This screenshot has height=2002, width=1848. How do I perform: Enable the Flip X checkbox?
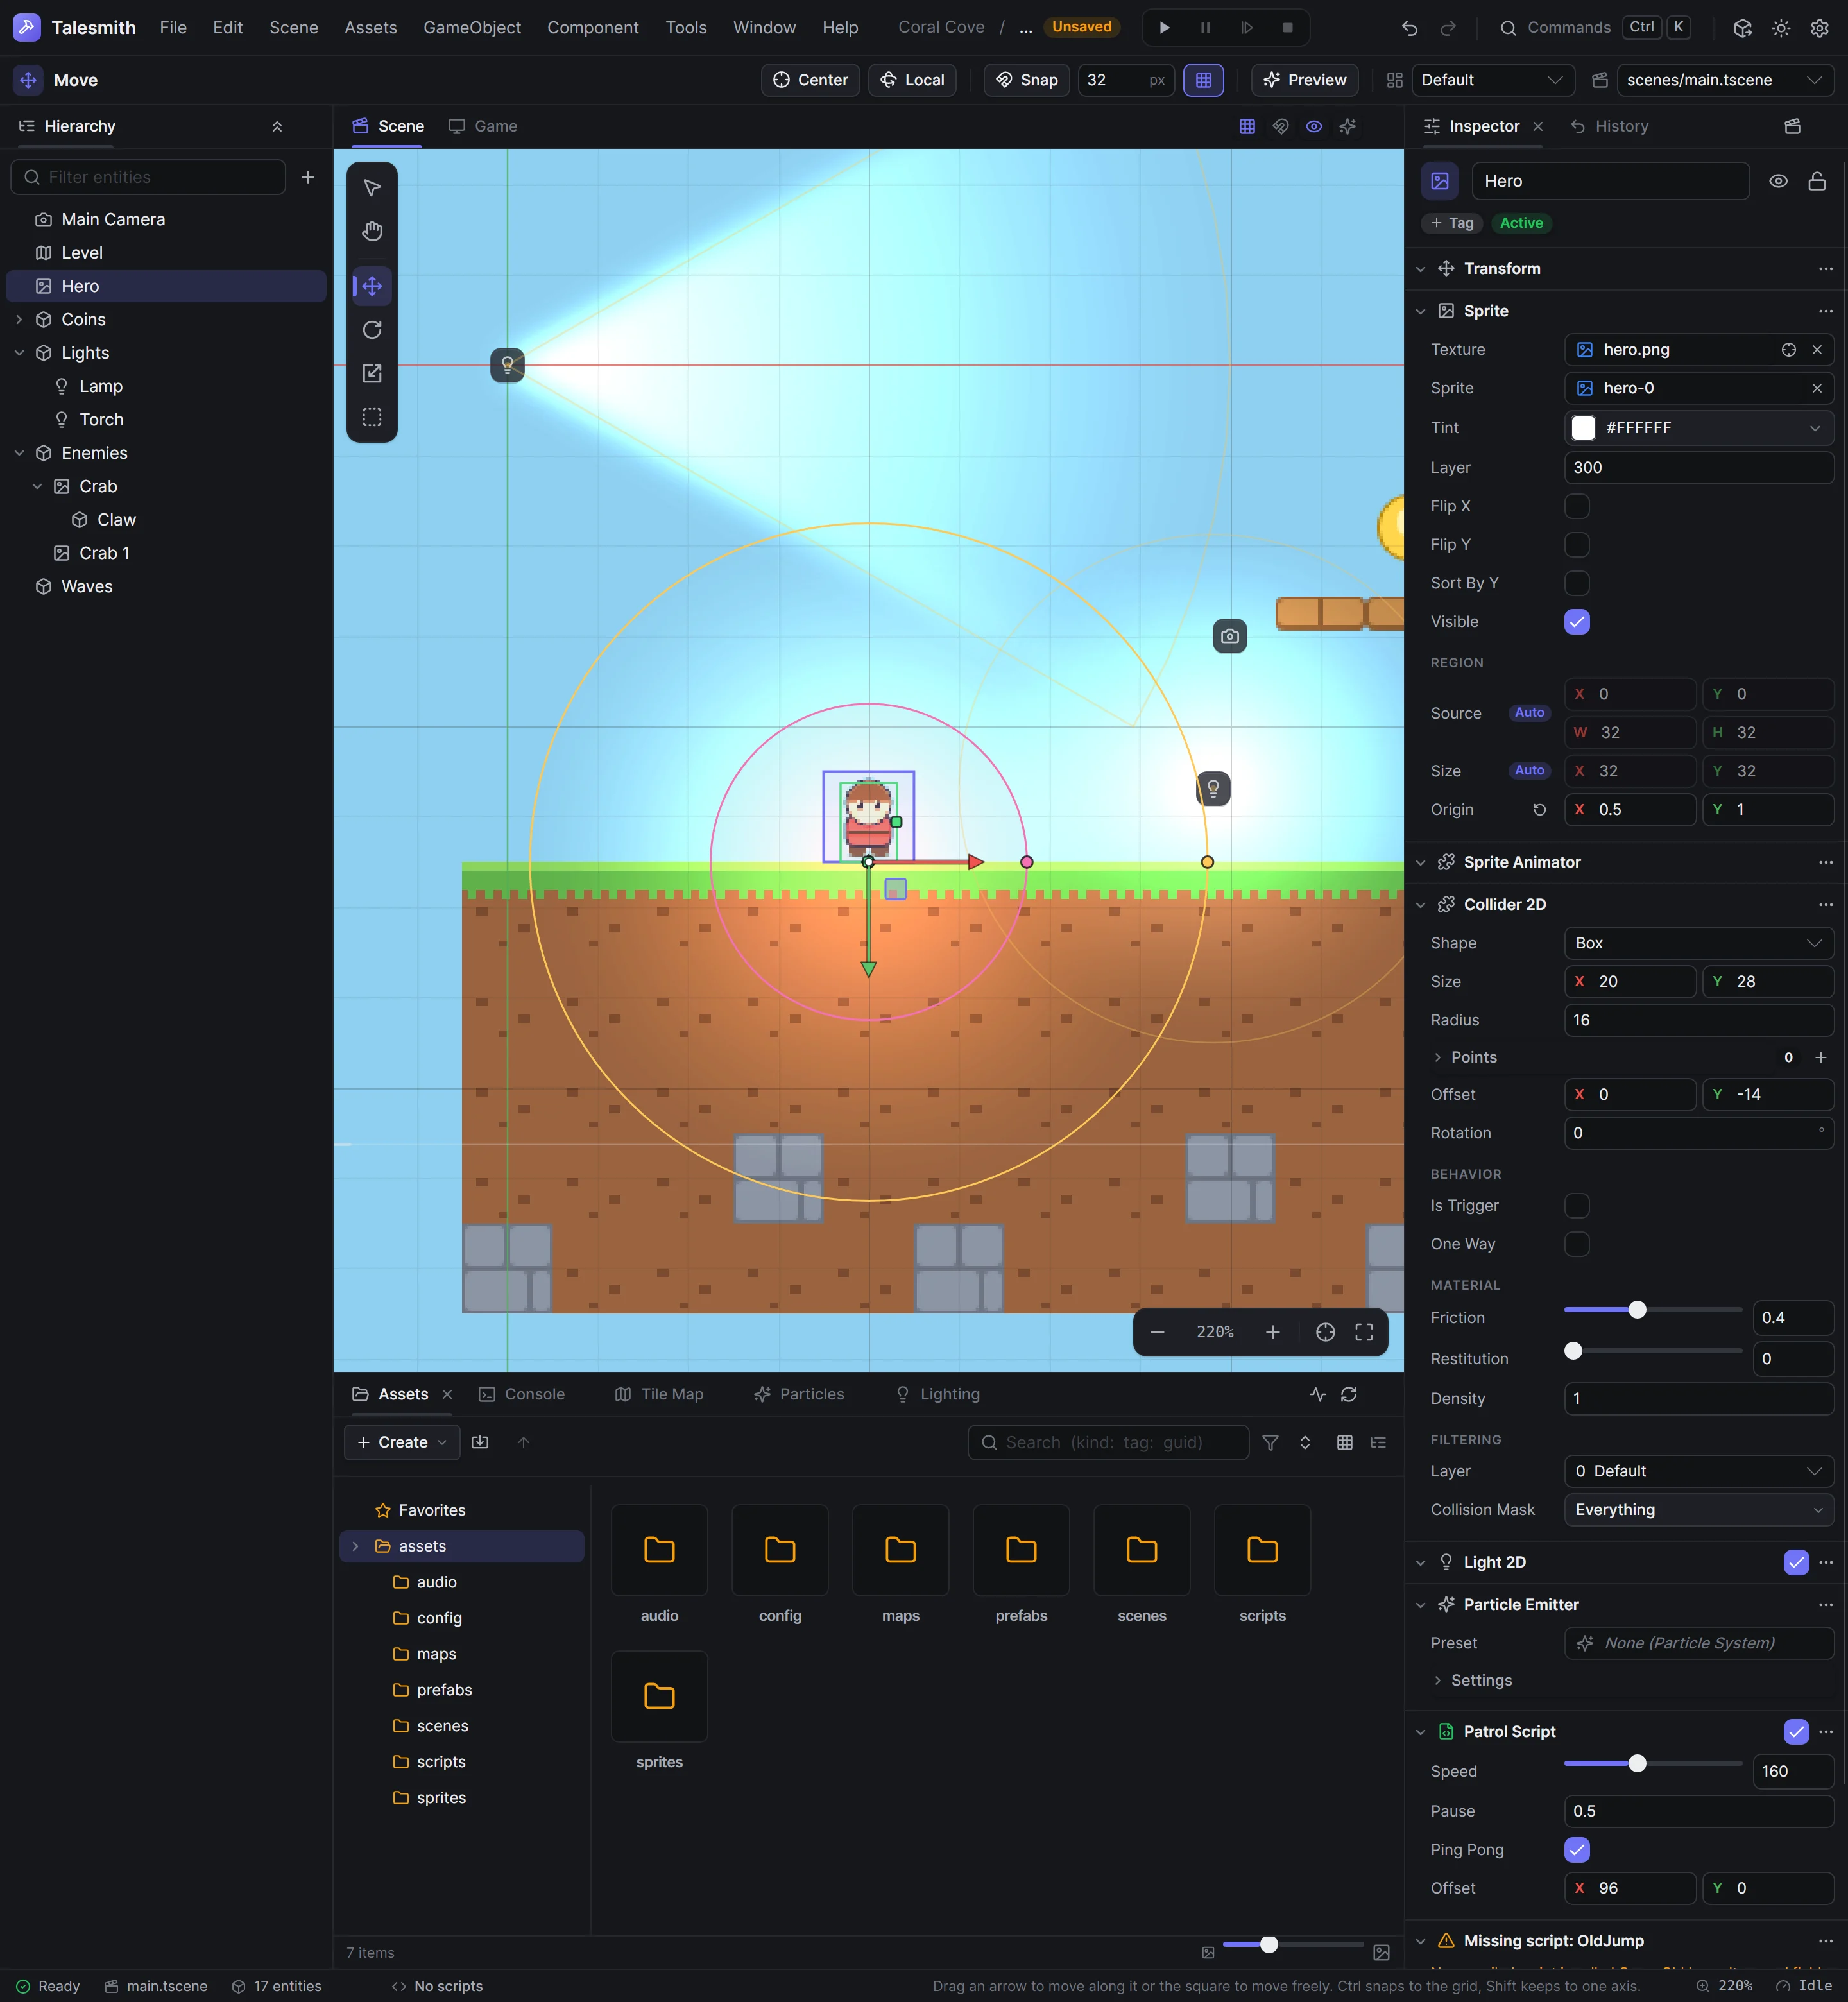tap(1577, 506)
